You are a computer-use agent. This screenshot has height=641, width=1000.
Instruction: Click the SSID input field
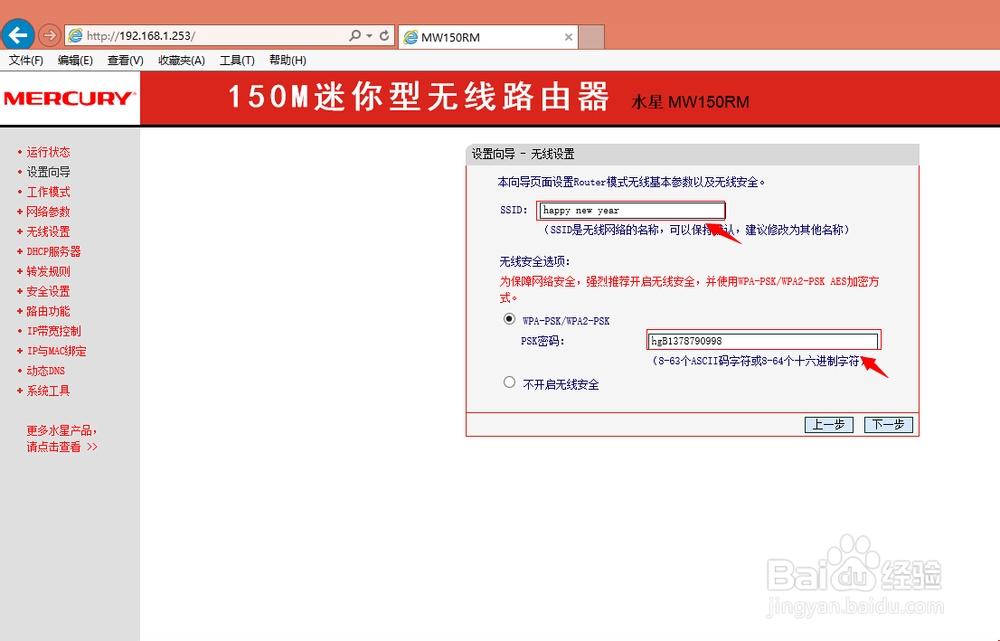pos(632,210)
